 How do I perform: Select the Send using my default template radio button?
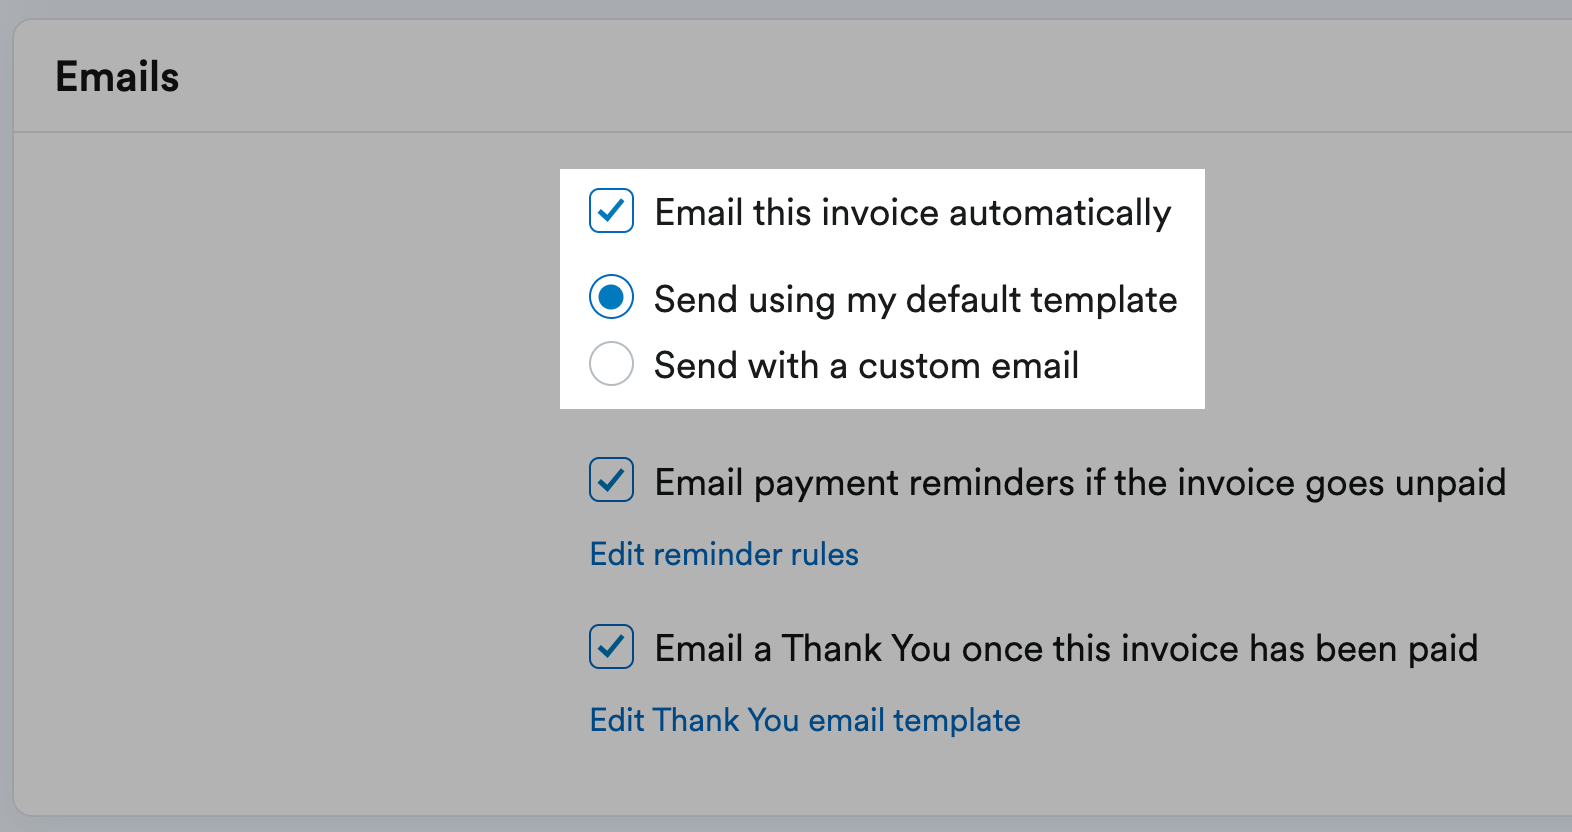611,297
